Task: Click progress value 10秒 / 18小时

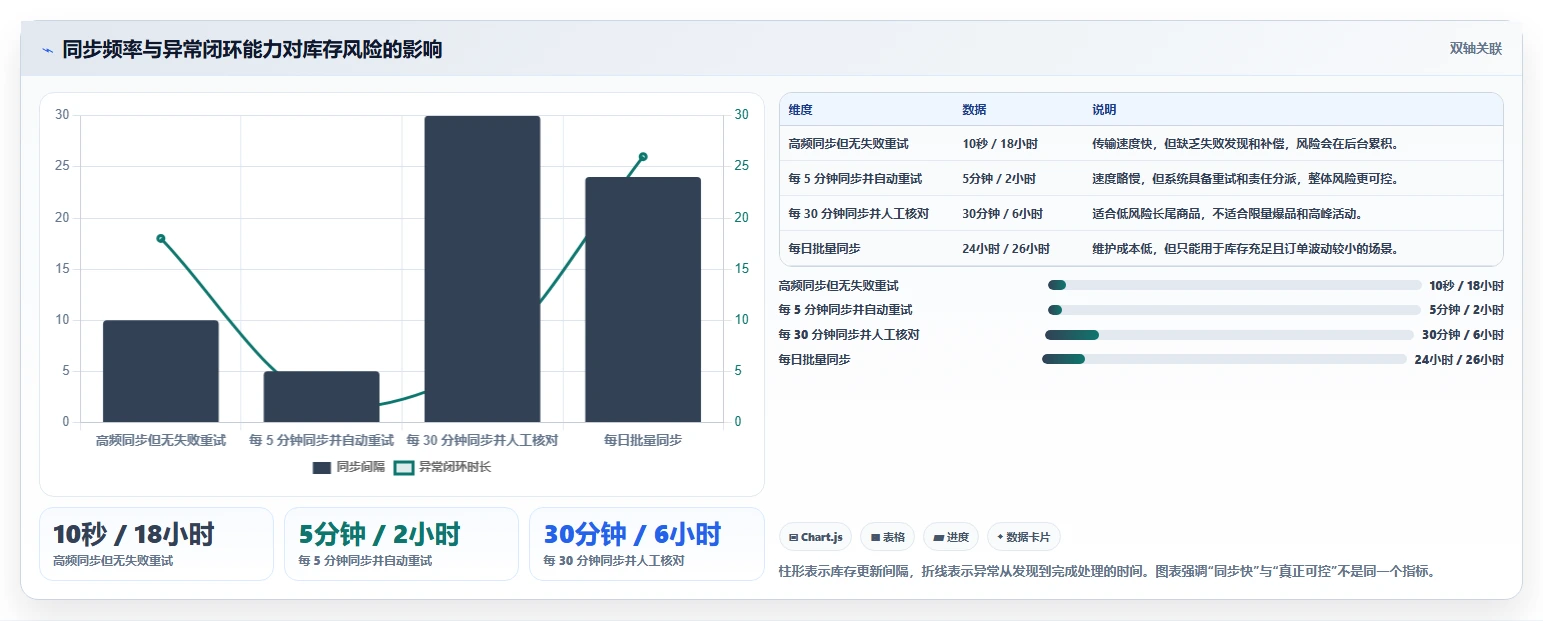Action: point(1466,285)
